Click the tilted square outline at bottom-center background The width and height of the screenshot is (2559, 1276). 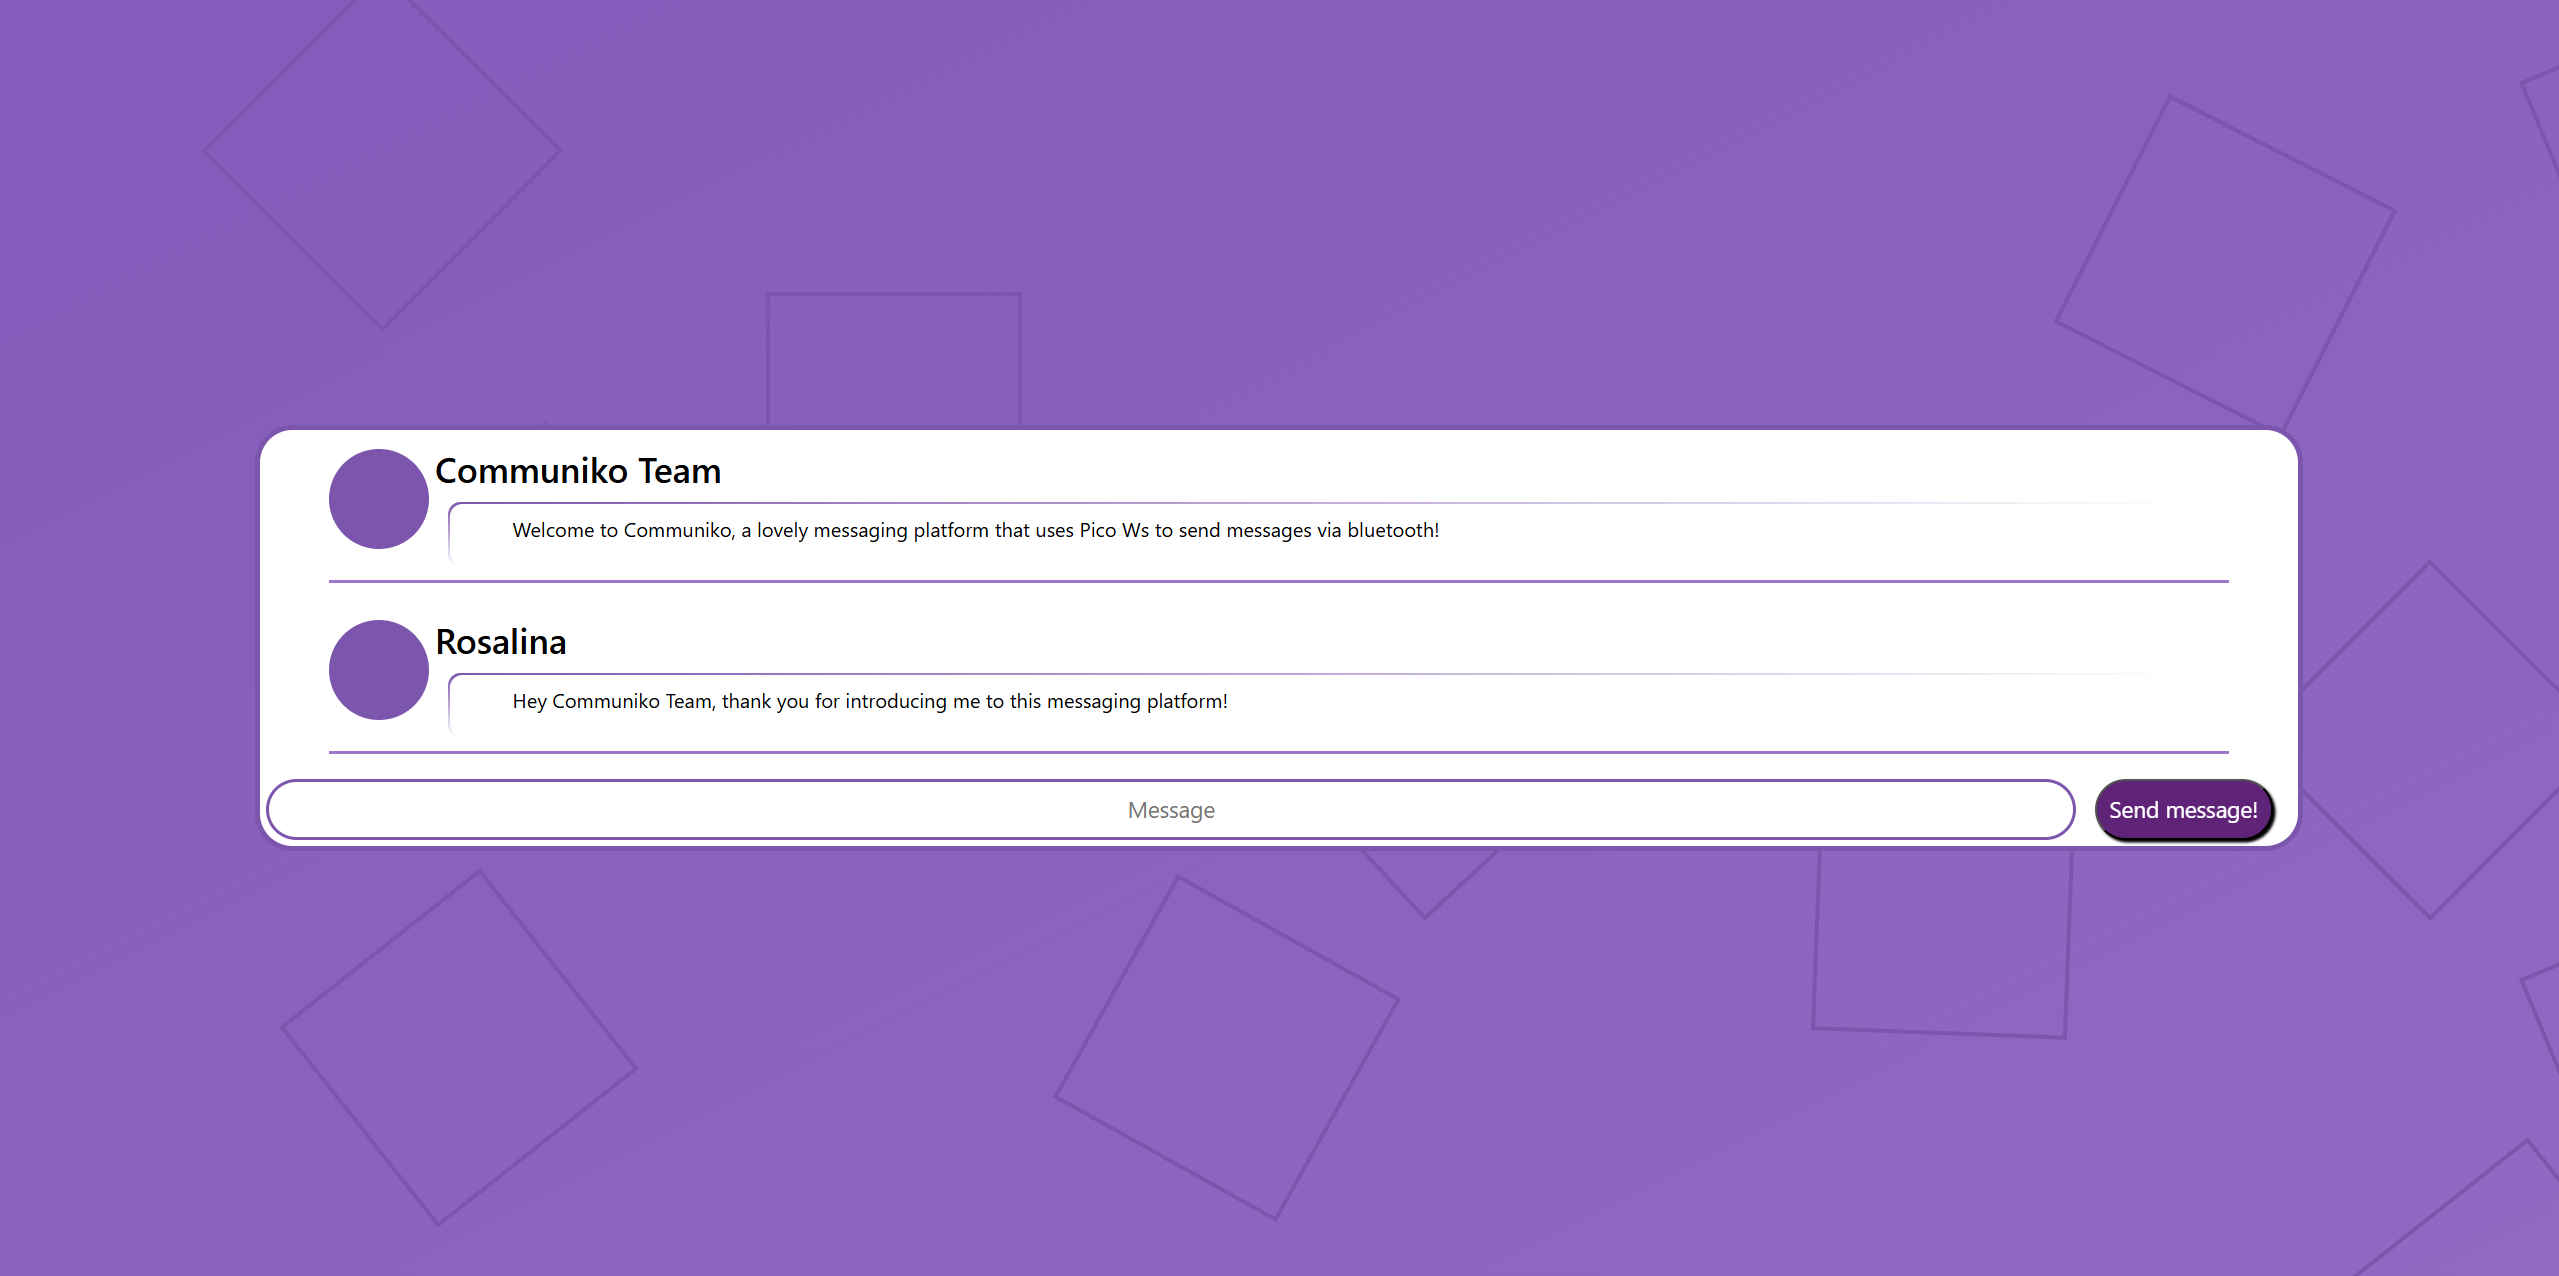[1226, 1047]
